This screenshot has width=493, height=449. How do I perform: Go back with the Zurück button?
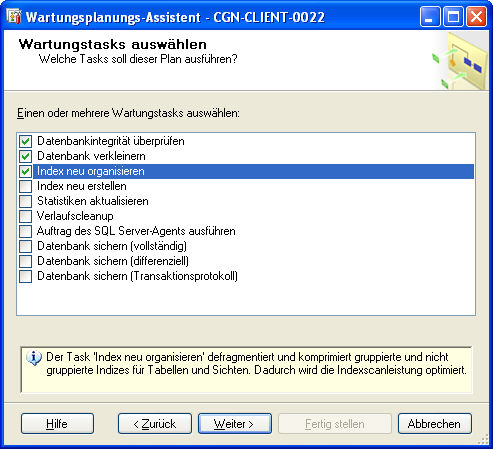tap(155, 424)
